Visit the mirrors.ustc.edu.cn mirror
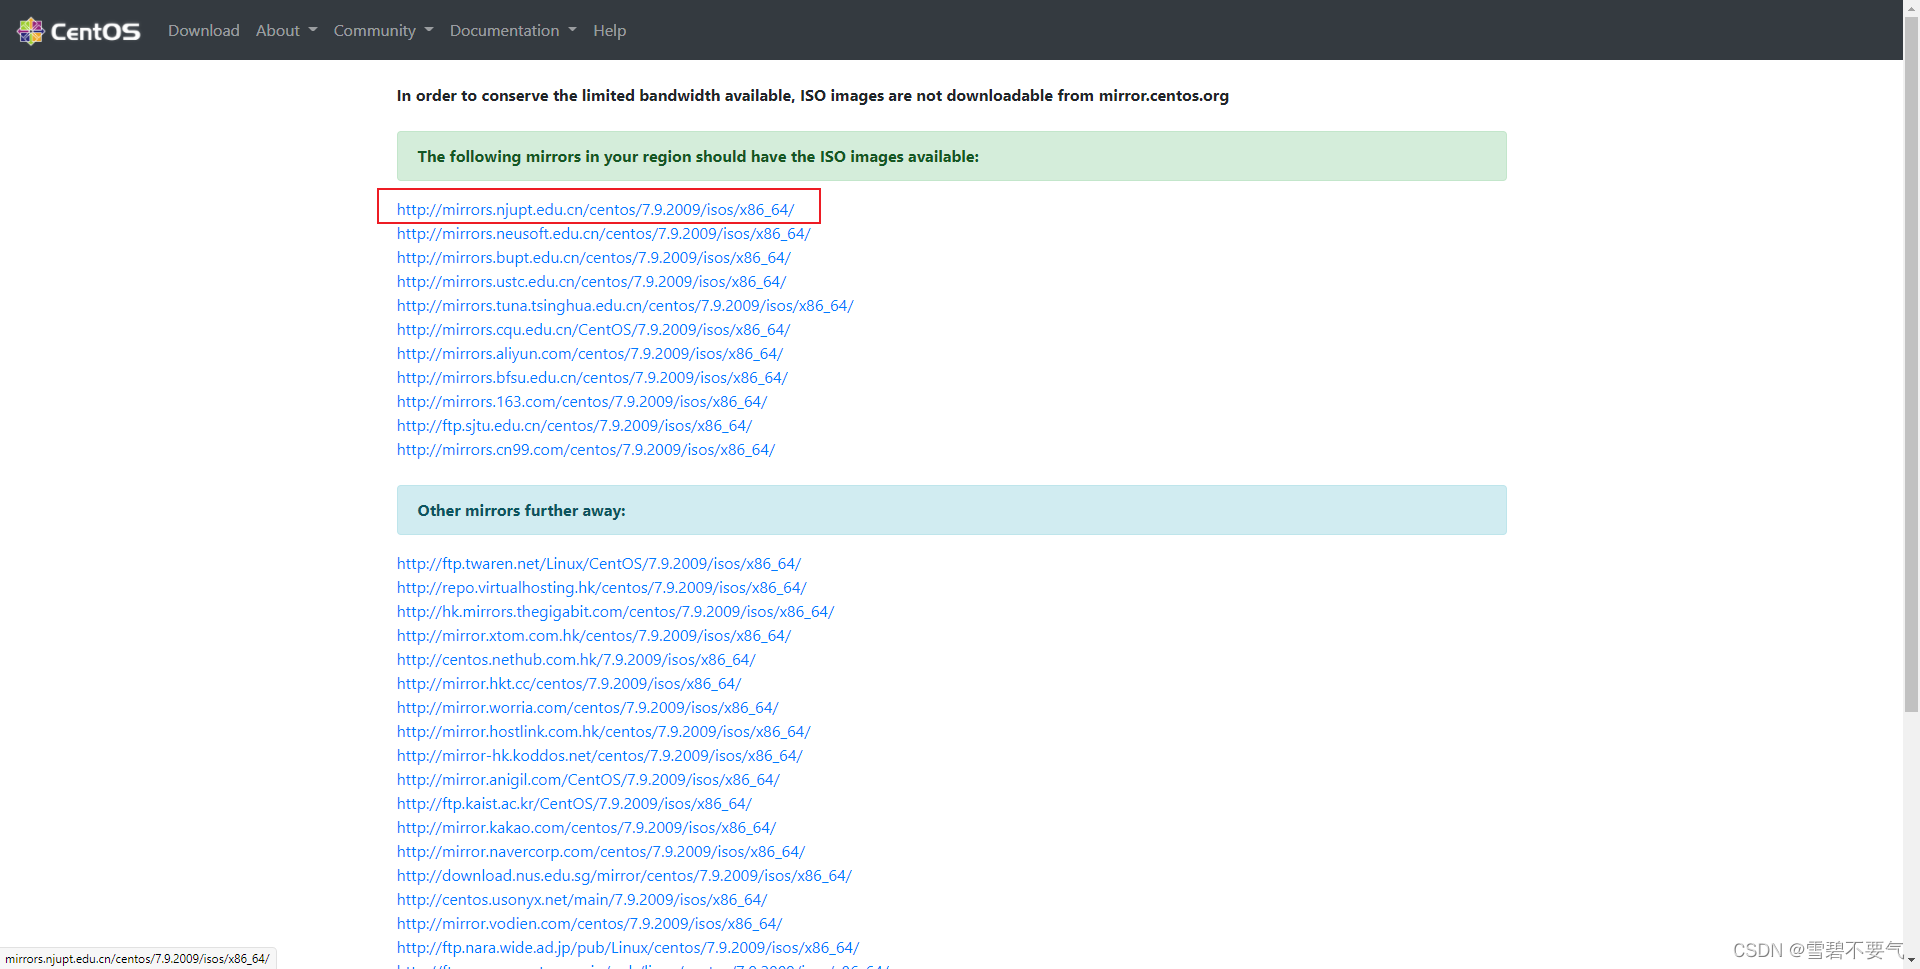The image size is (1920, 969). (592, 282)
